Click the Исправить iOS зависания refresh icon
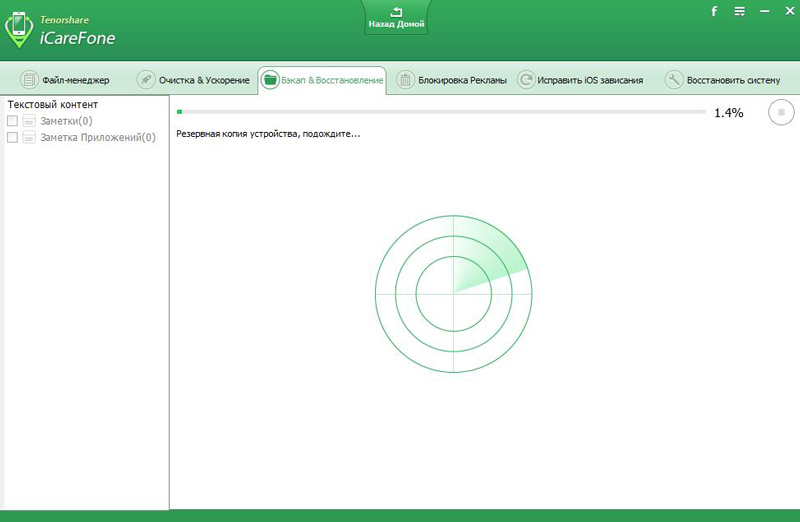This screenshot has height=522, width=800. click(x=526, y=80)
